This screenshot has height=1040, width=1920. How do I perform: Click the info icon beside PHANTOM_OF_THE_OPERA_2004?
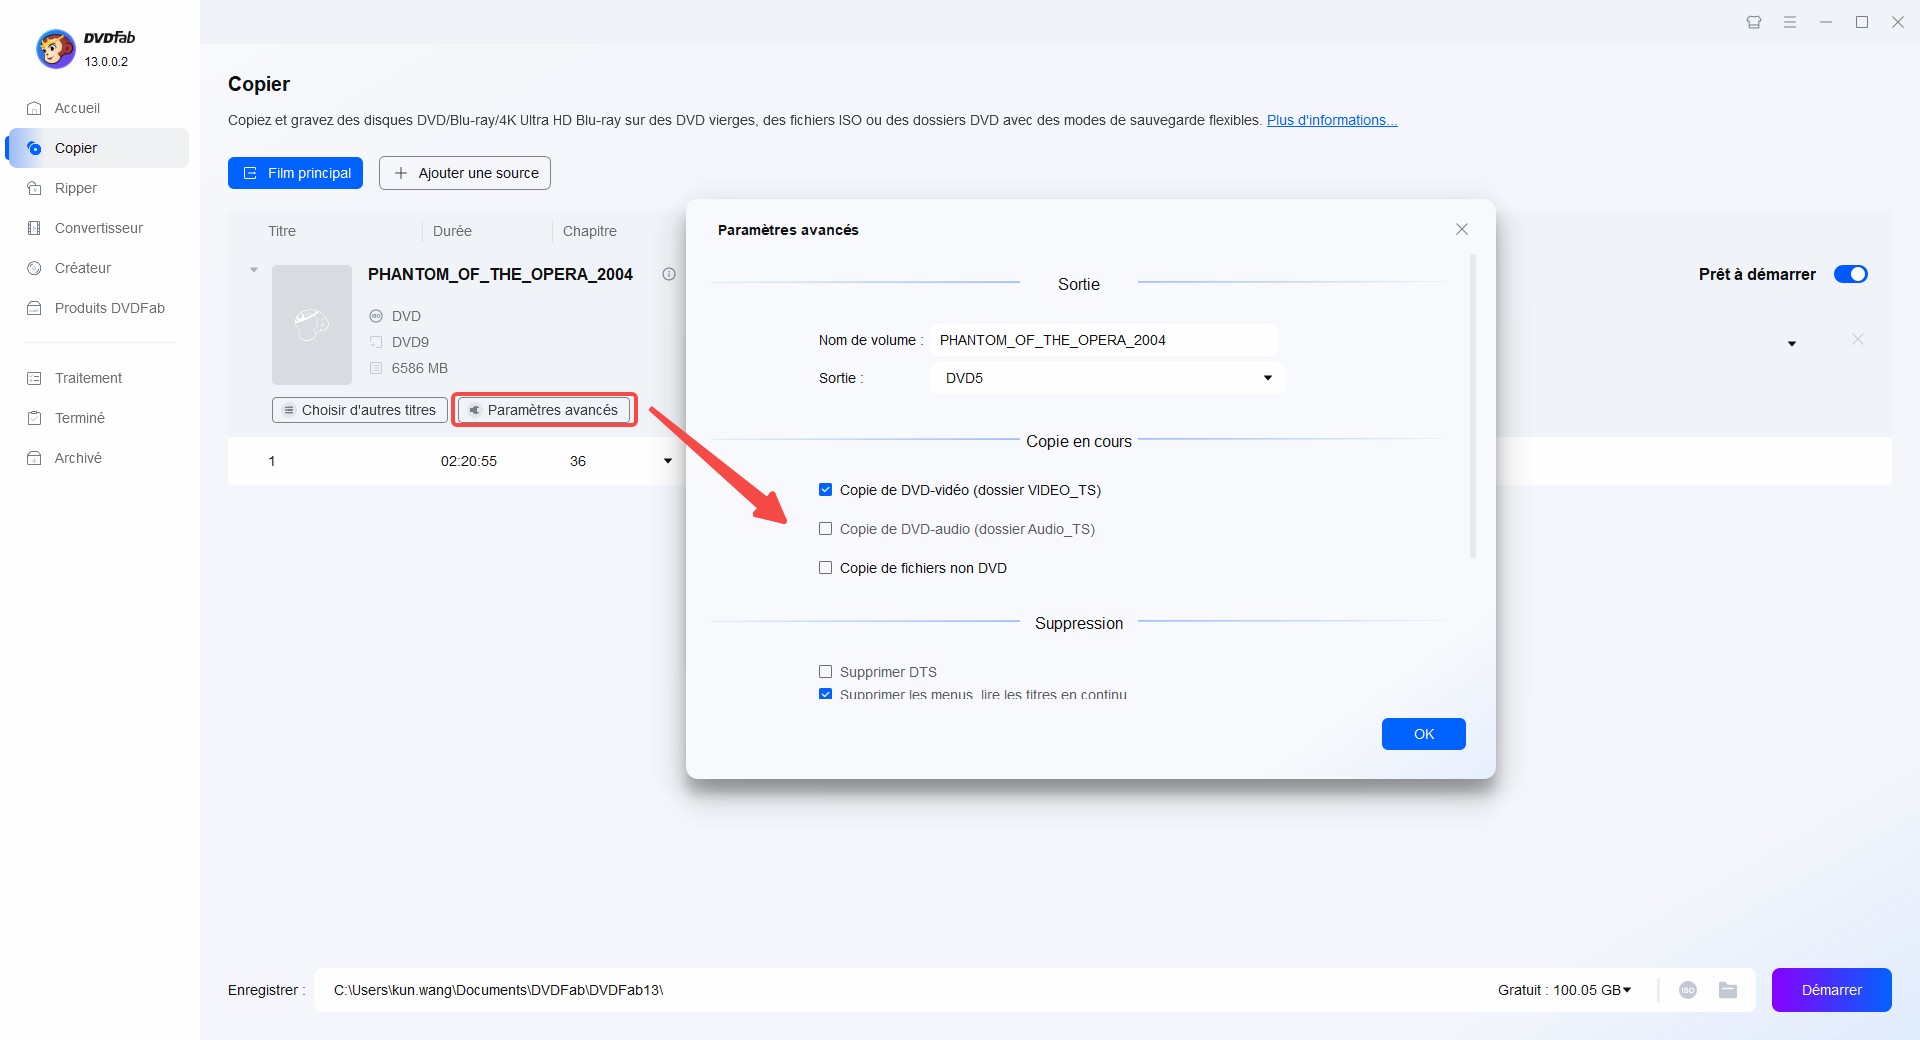[669, 274]
